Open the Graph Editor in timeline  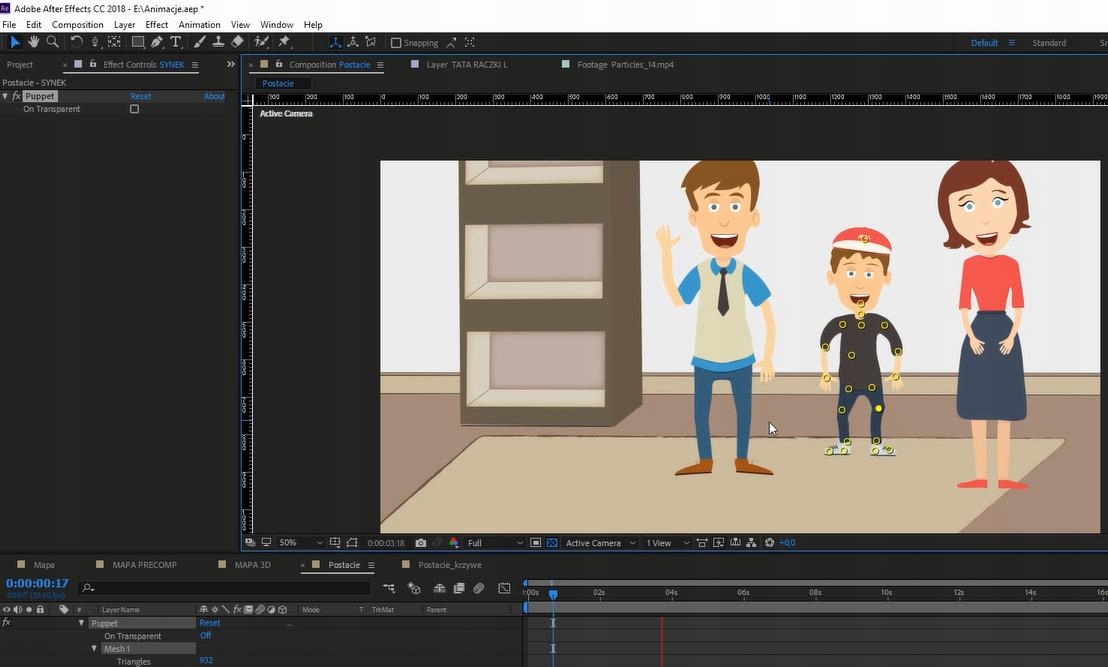tap(504, 588)
